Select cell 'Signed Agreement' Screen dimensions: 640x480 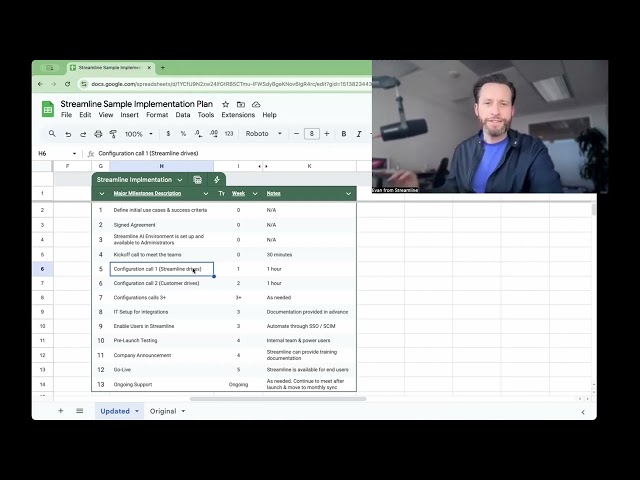(x=162, y=225)
